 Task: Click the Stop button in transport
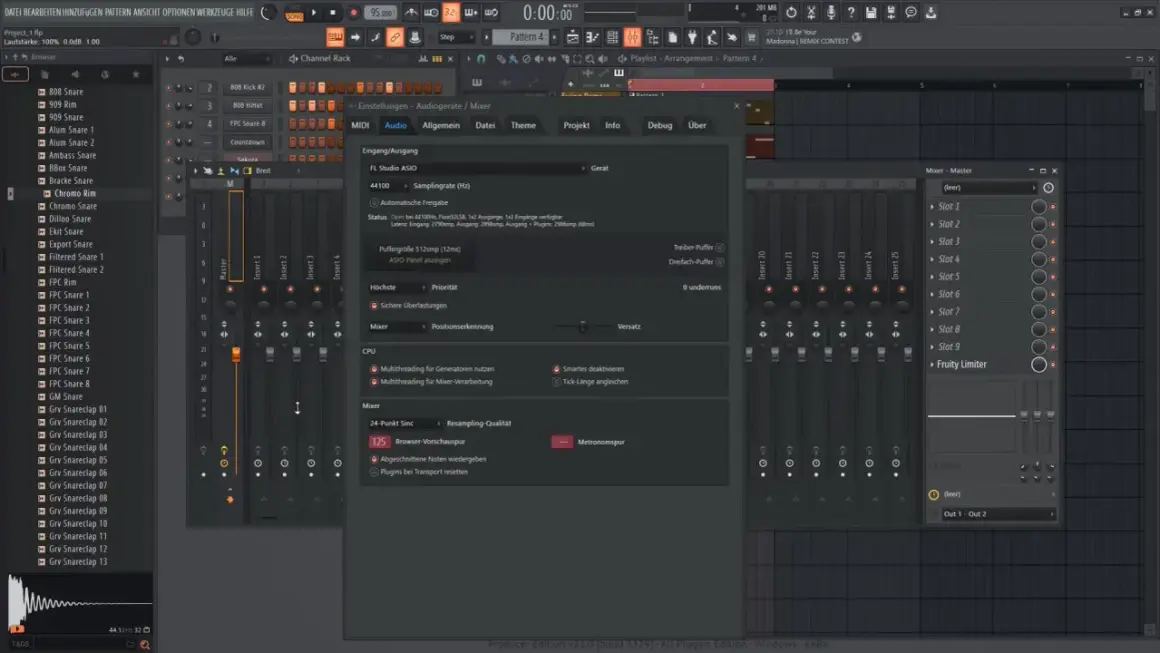[x=333, y=13]
